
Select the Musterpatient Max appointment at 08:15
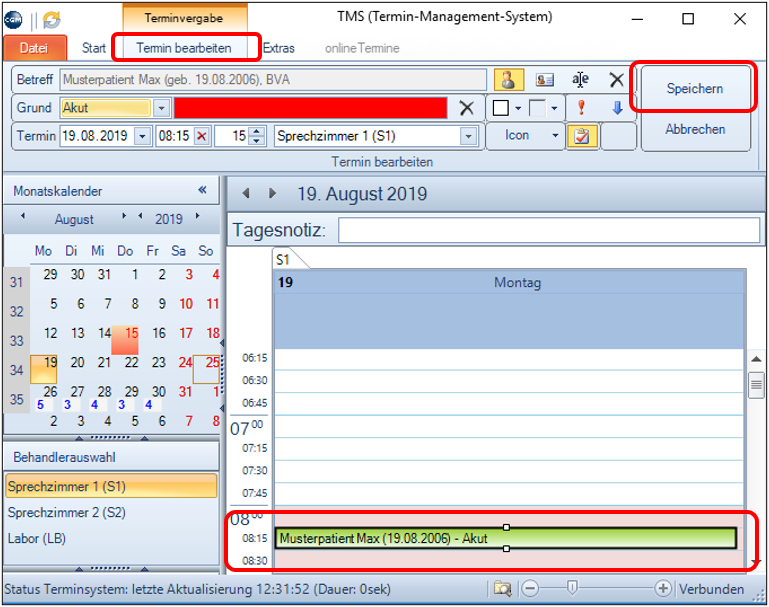505,538
